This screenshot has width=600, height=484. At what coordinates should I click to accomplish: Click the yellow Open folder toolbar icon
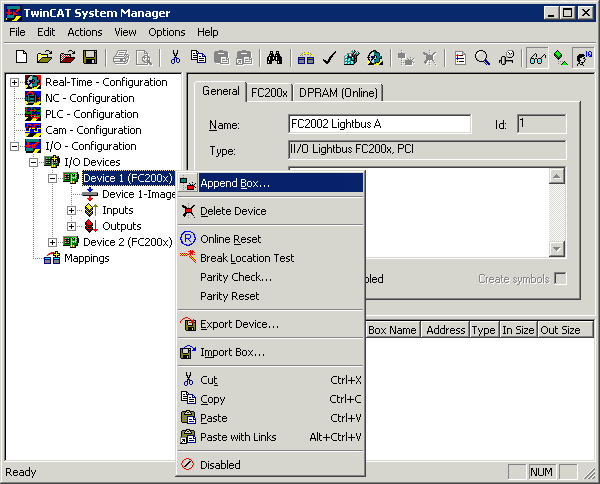click(x=44, y=58)
